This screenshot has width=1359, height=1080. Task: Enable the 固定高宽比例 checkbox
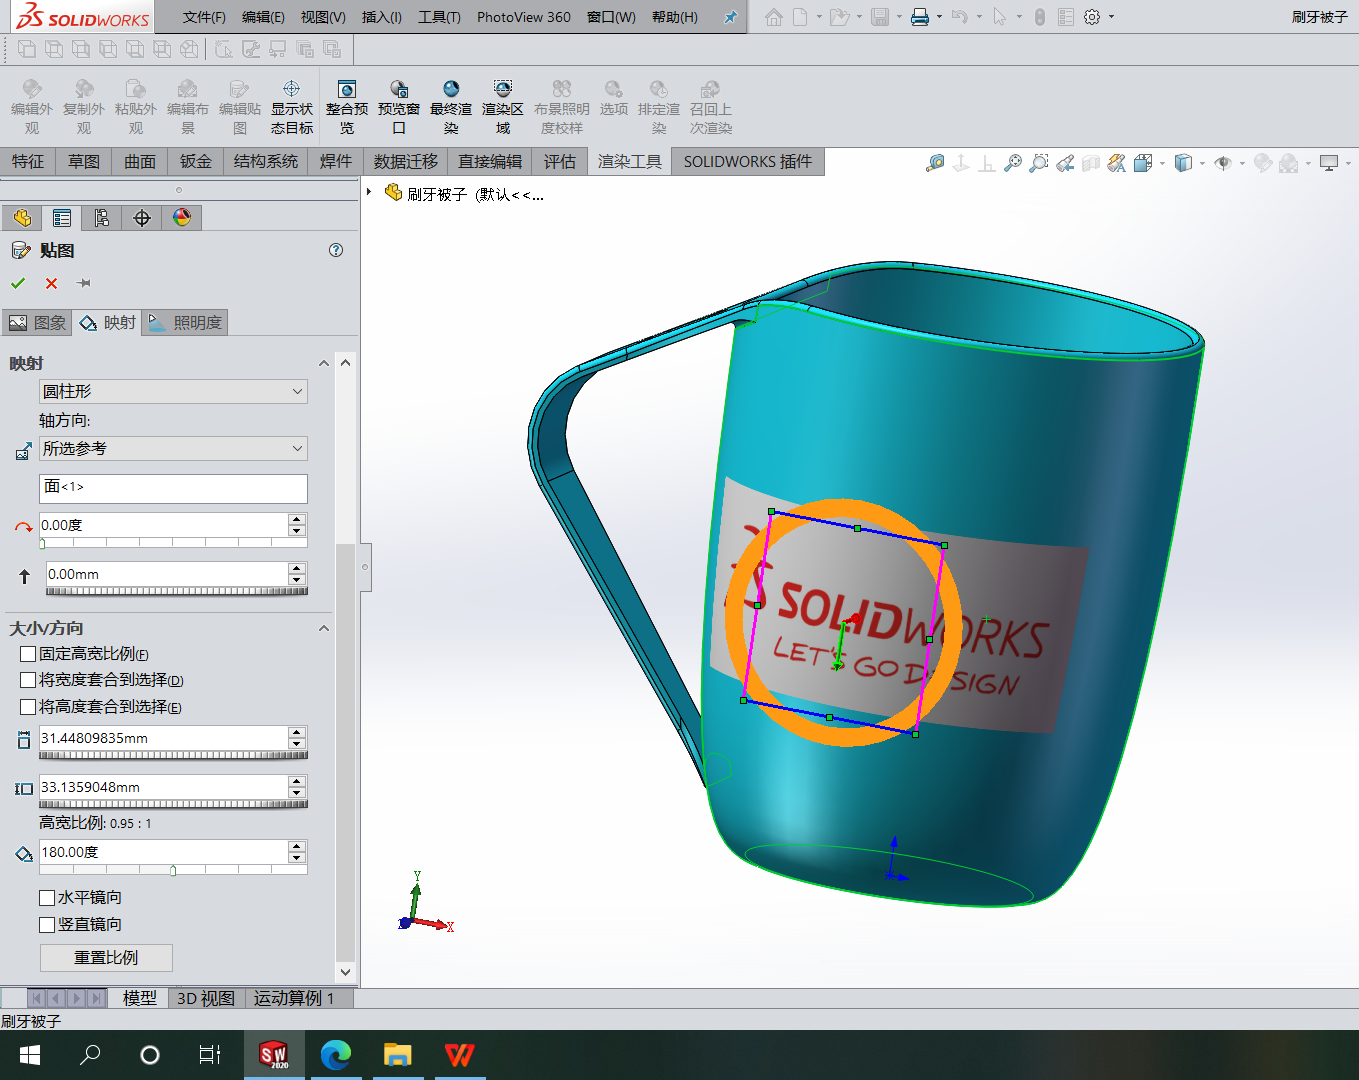pyautogui.click(x=26, y=653)
